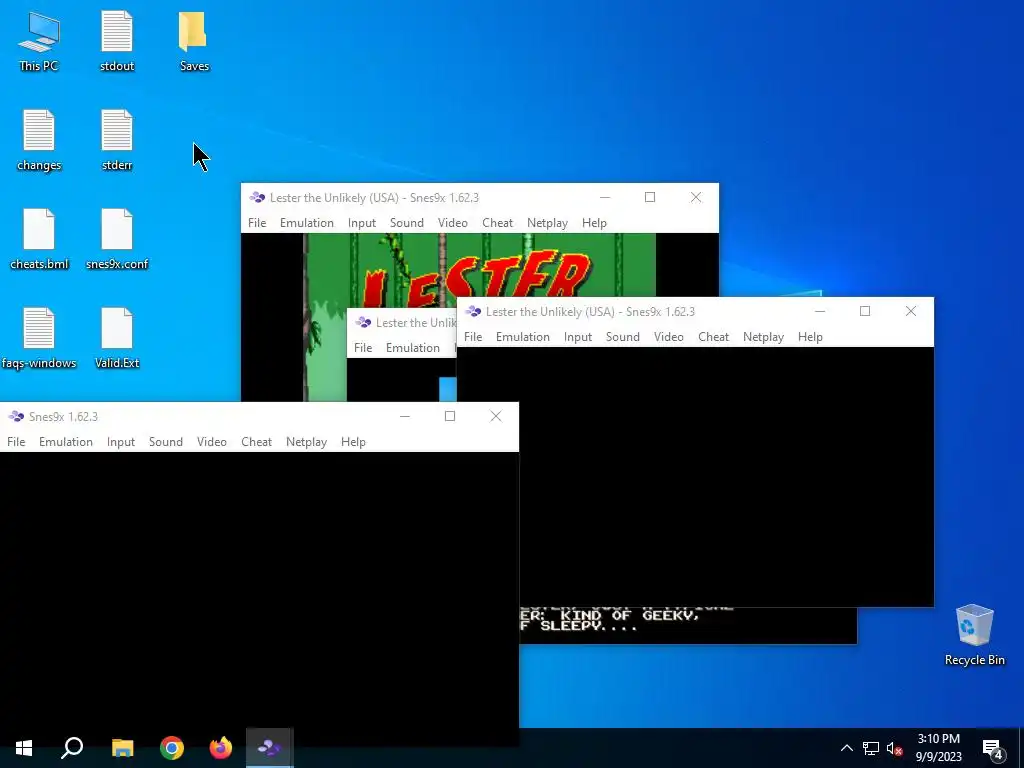Viewport: 1024px width, 768px height.
Task: Open the Saves folder icon
Action: tap(194, 42)
